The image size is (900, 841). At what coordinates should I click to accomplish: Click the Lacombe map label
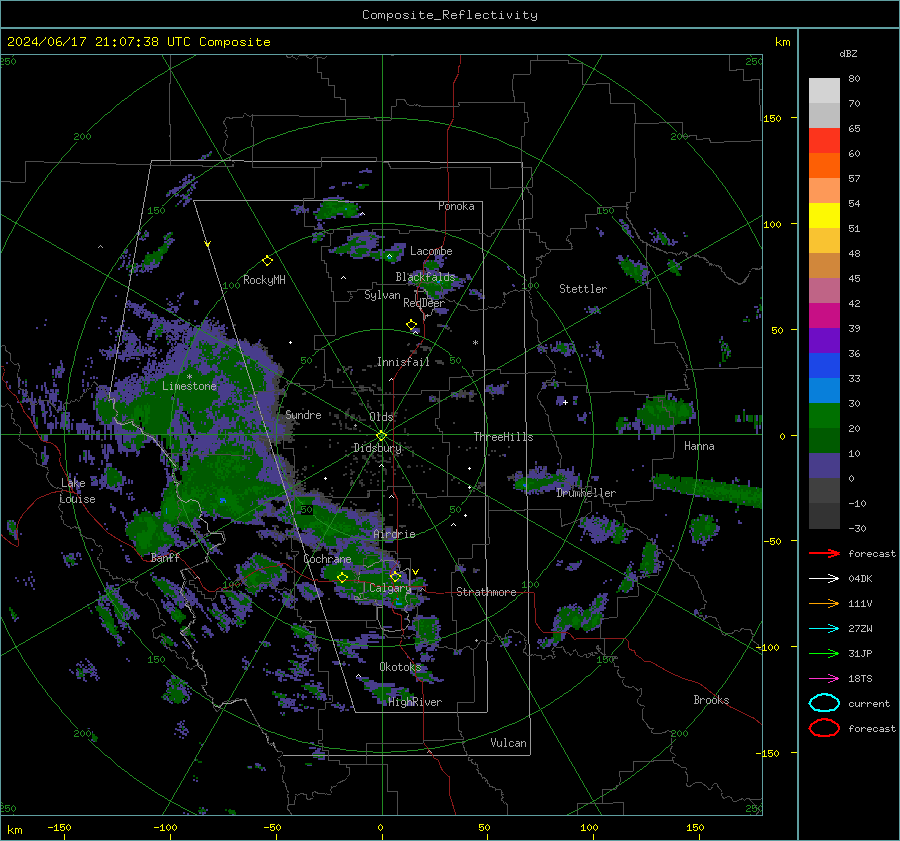pos(431,251)
